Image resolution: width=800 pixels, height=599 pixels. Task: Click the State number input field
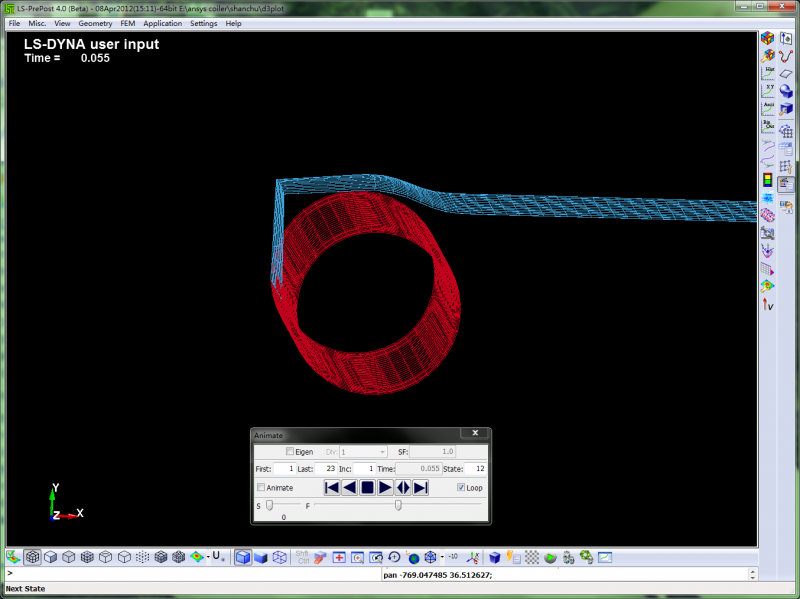point(477,468)
